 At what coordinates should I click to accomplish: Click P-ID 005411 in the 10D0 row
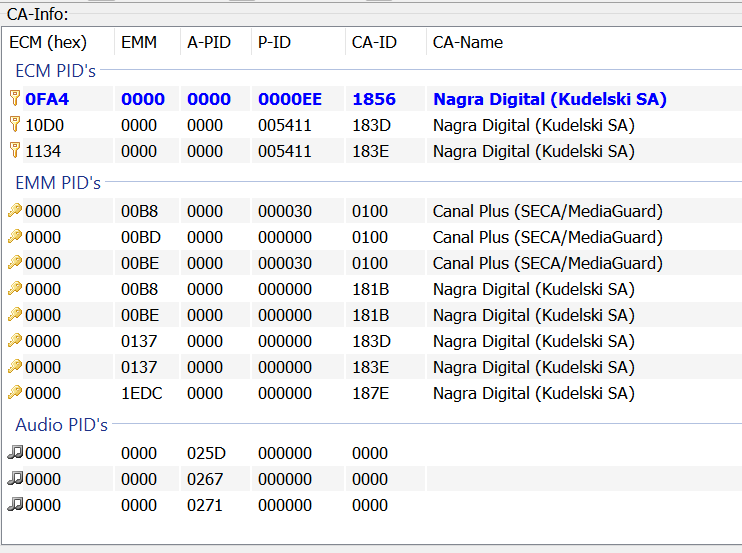point(285,125)
